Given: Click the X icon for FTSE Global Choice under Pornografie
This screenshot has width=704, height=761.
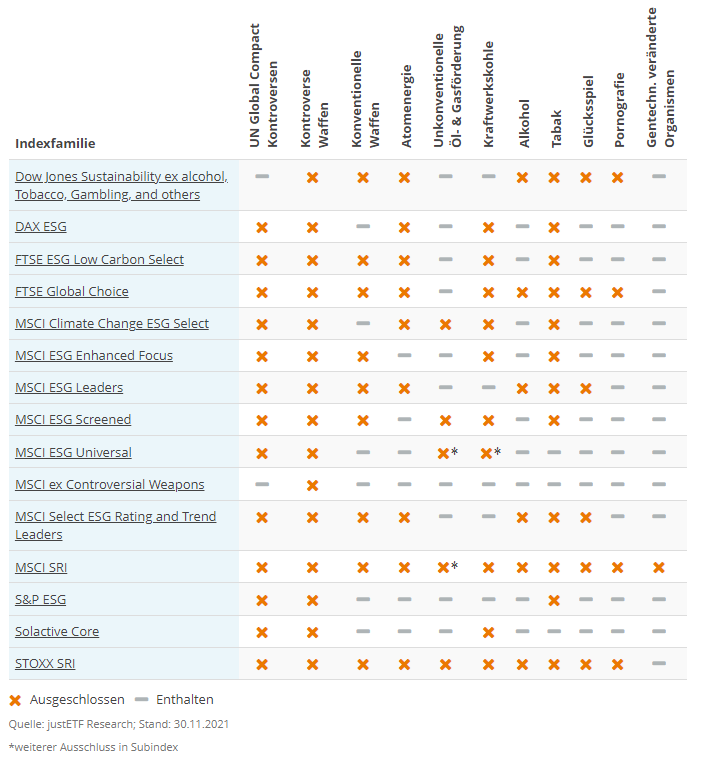Looking at the screenshot, I should [618, 292].
